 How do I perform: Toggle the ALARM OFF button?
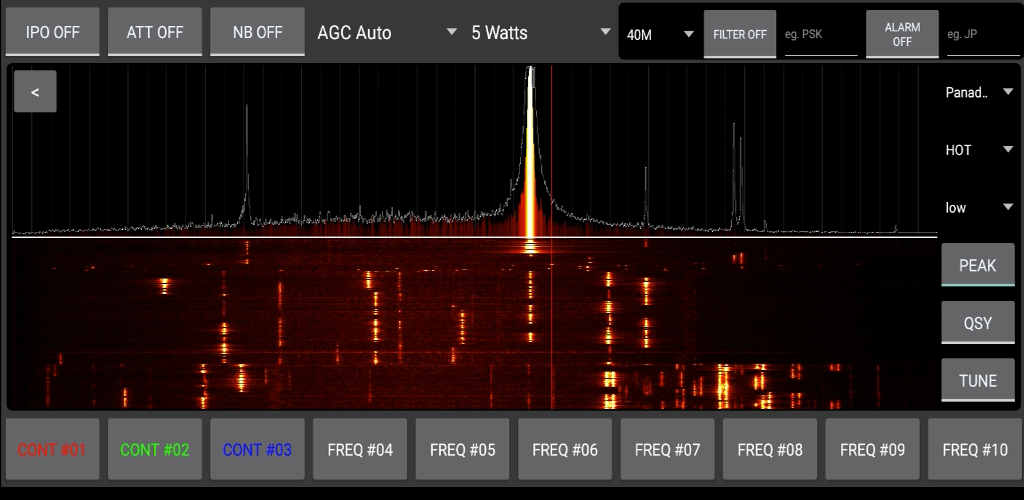pyautogui.click(x=902, y=35)
